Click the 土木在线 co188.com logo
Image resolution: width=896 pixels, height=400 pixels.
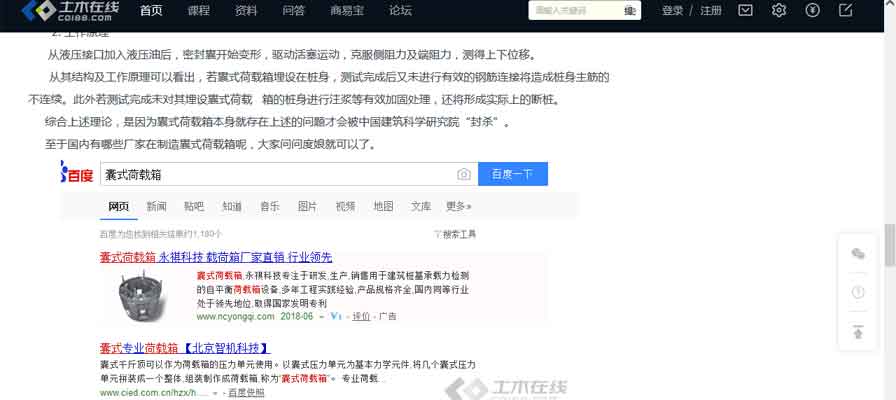point(70,11)
